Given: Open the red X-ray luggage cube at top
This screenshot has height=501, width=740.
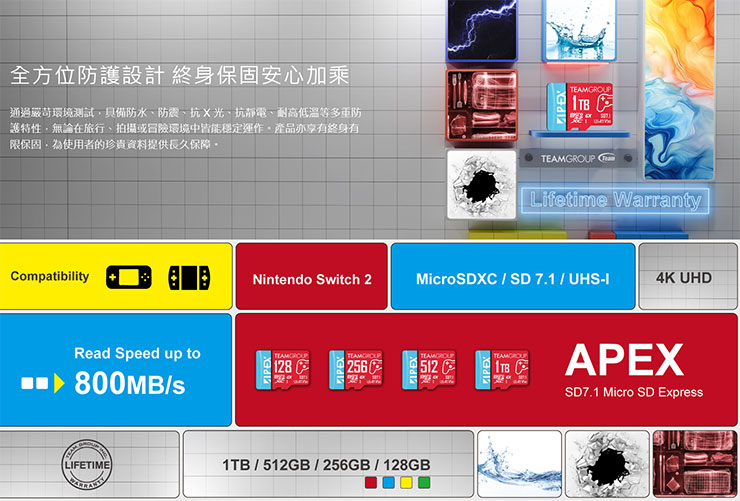Looking at the screenshot, I should pos(481,106).
